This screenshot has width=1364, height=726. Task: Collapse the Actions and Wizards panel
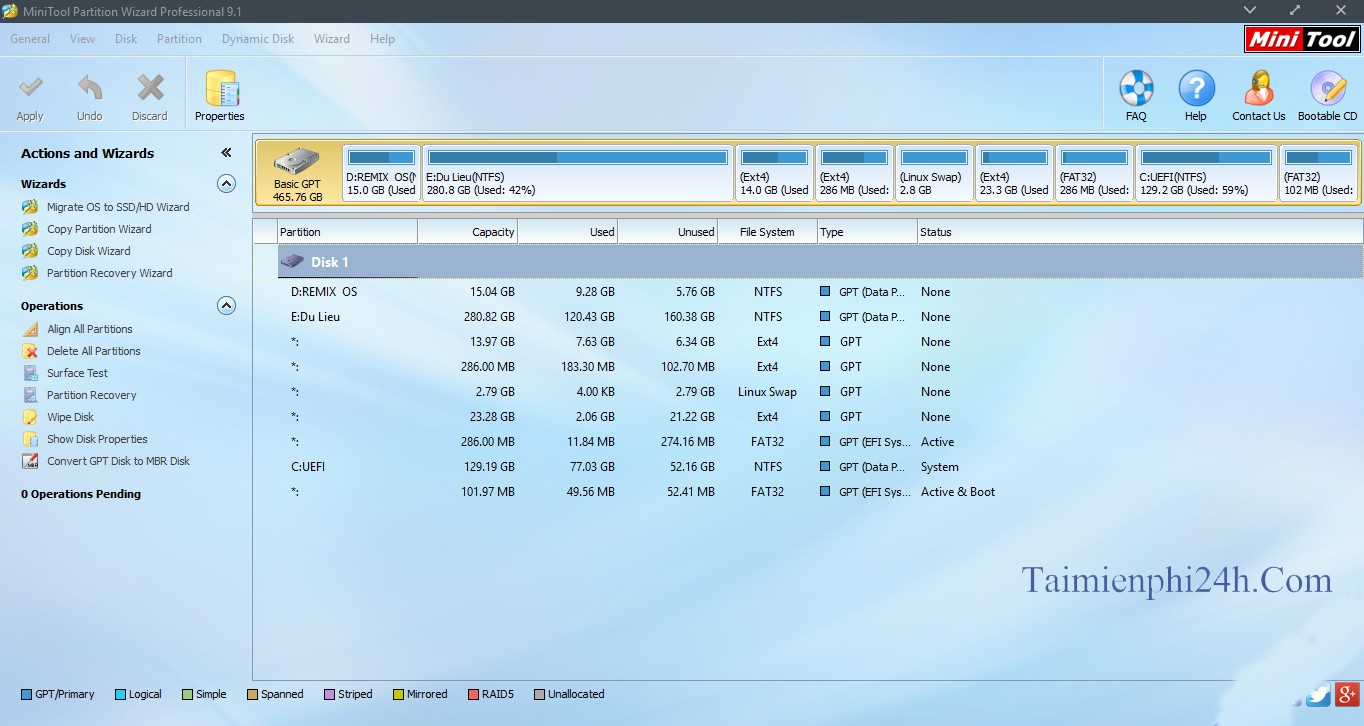coord(226,153)
